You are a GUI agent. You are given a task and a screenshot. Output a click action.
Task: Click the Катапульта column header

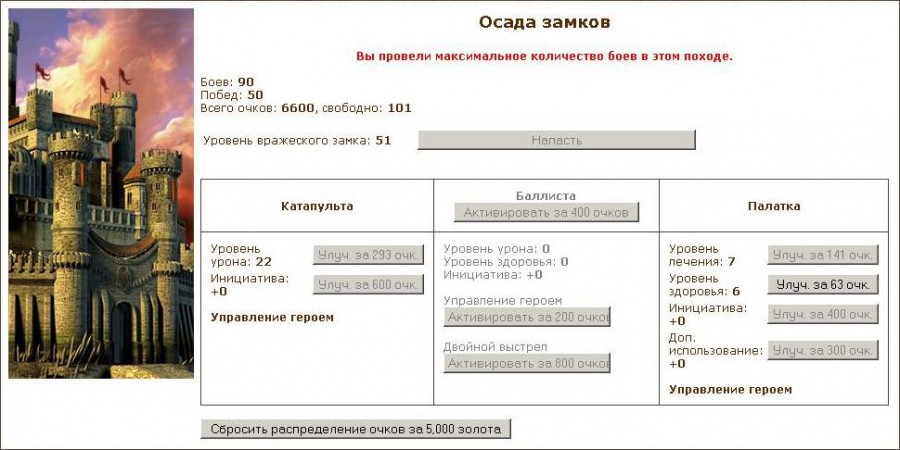[317, 206]
